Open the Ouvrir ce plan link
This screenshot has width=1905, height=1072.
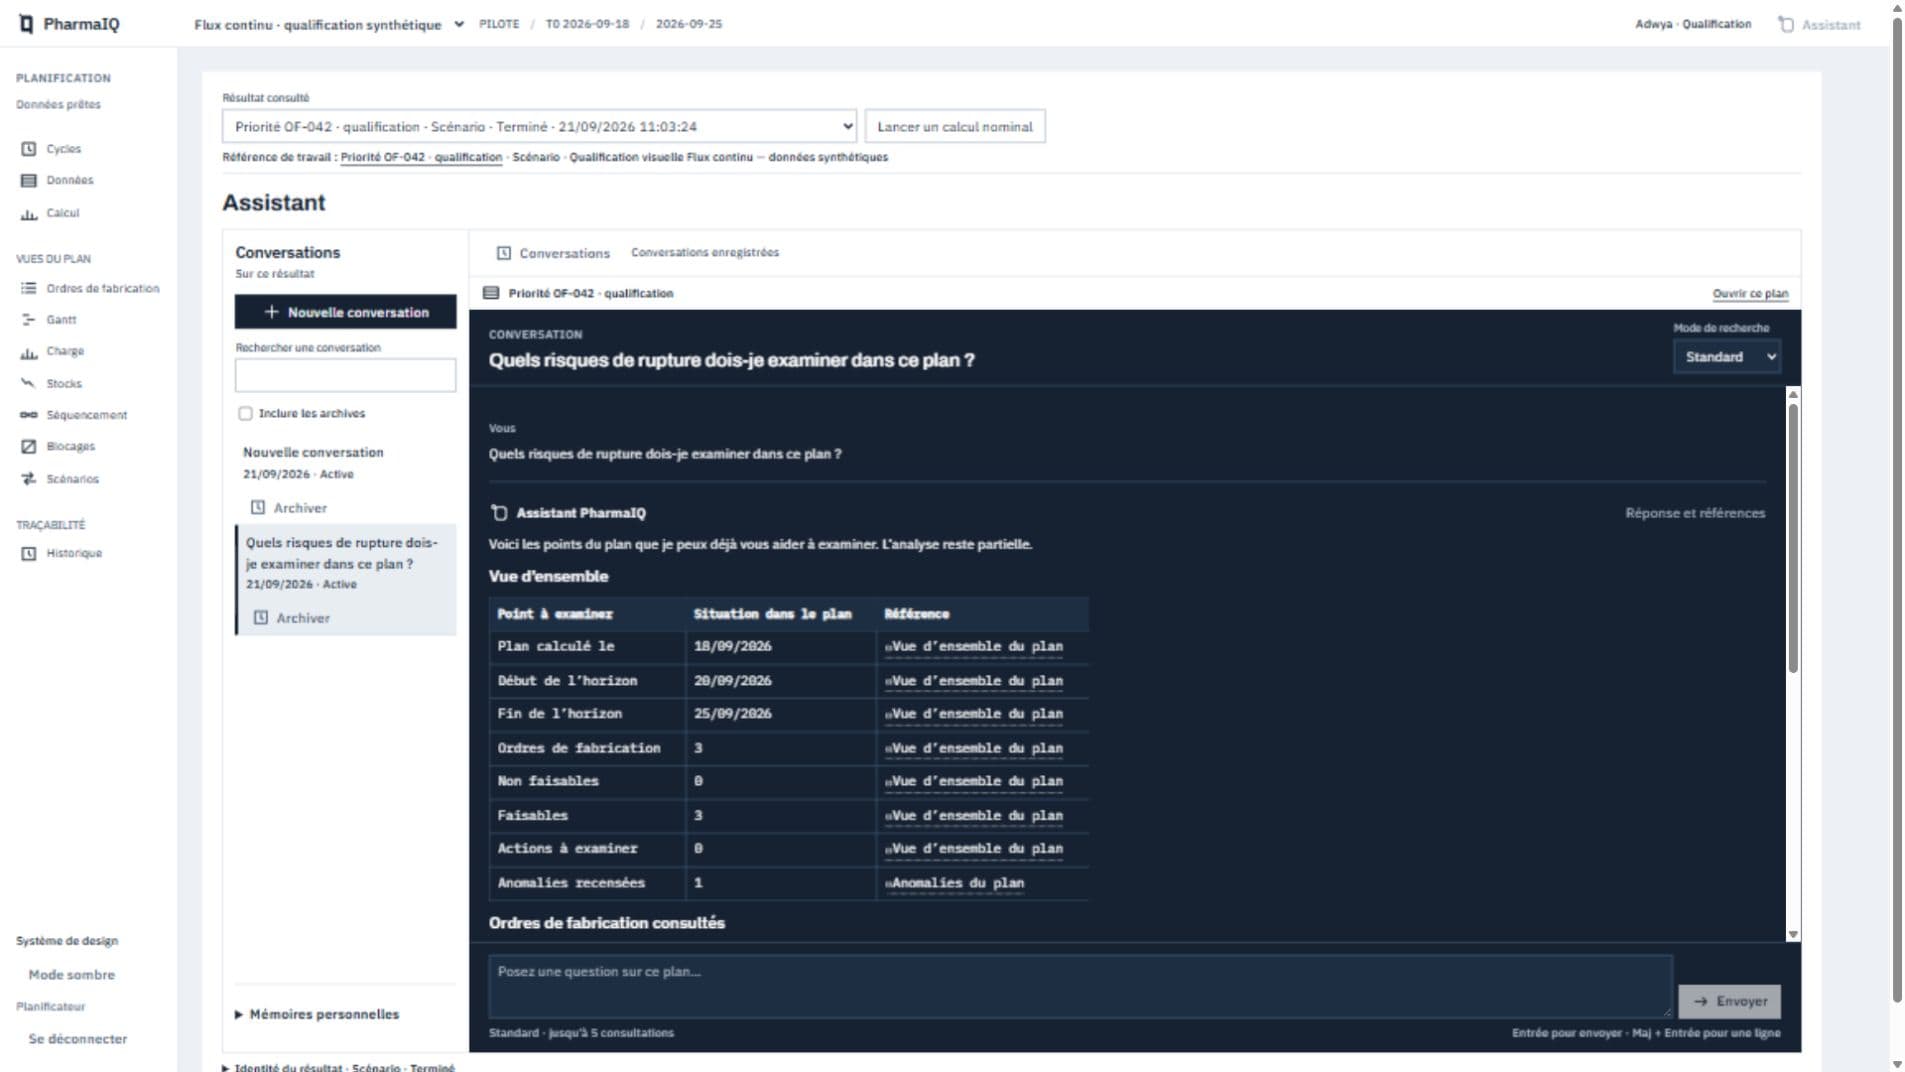pyautogui.click(x=1750, y=294)
